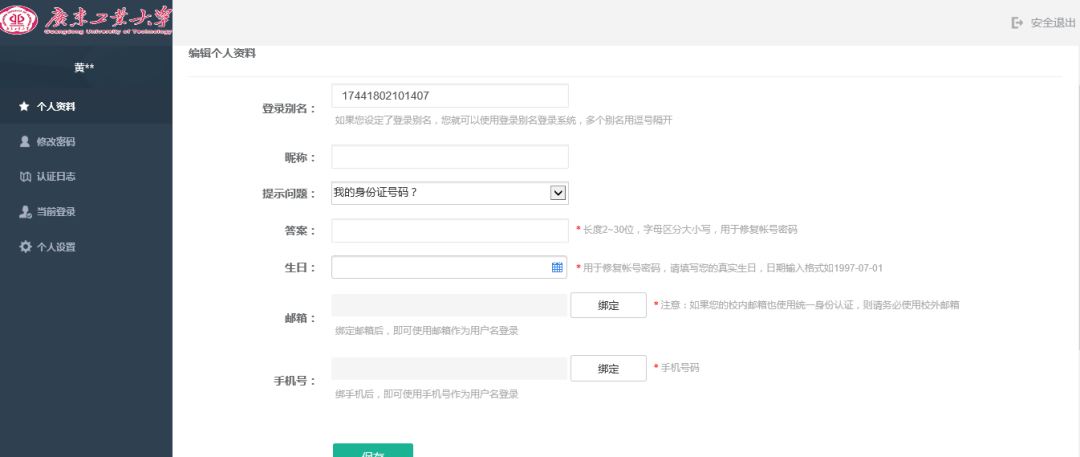The width and height of the screenshot is (1080, 457).
Task: Click the user icon beside 当前登录
Action: (x=25, y=212)
